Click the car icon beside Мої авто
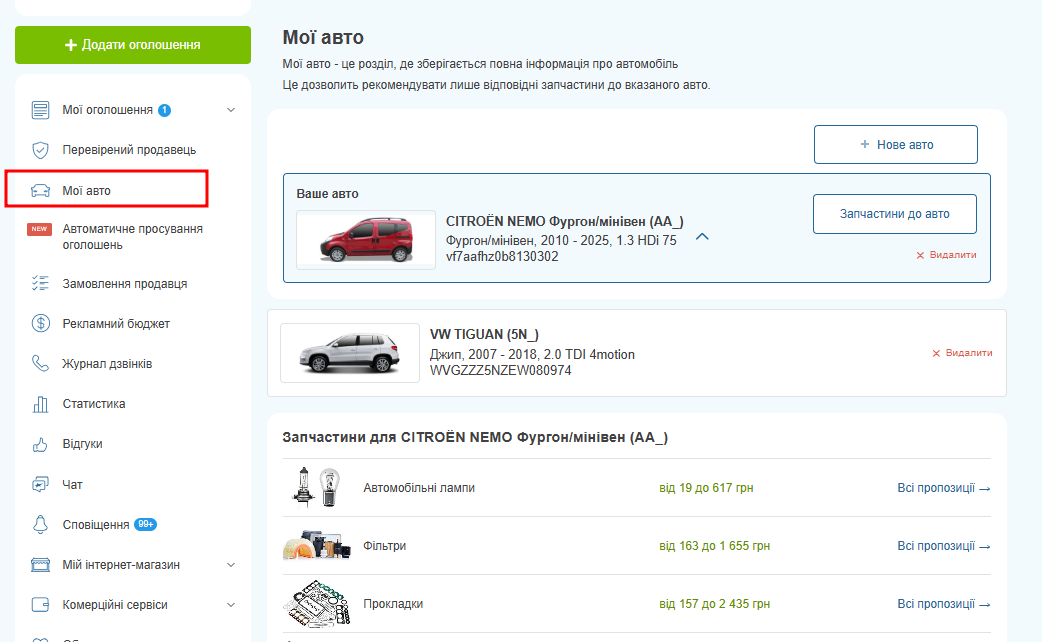Image resolution: width=1042 pixels, height=642 pixels. (x=41, y=191)
